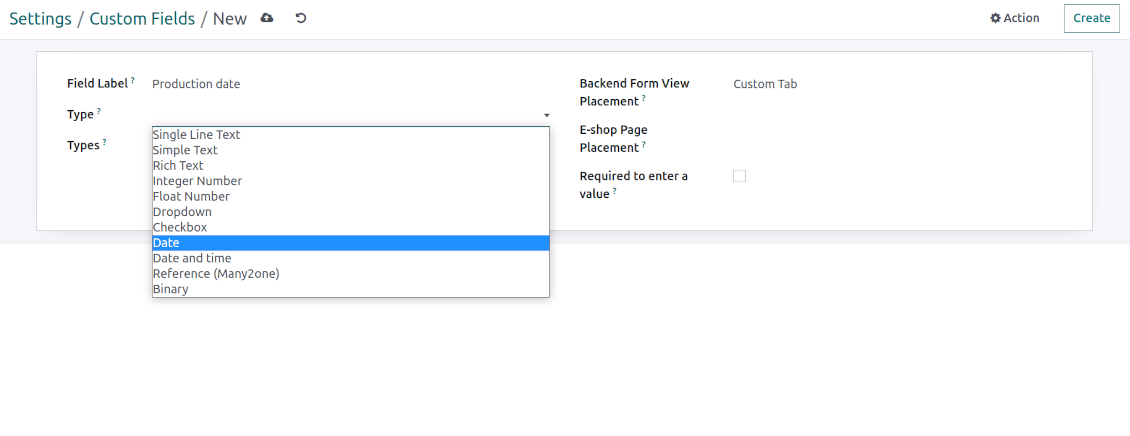
Task: Select the Rich Text option
Action: [x=350, y=166]
